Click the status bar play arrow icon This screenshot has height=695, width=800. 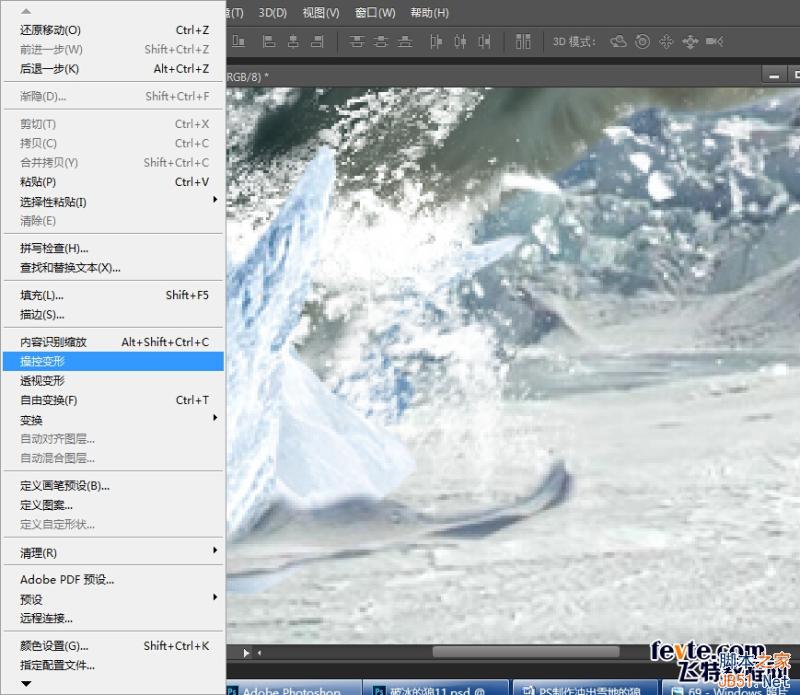246,653
